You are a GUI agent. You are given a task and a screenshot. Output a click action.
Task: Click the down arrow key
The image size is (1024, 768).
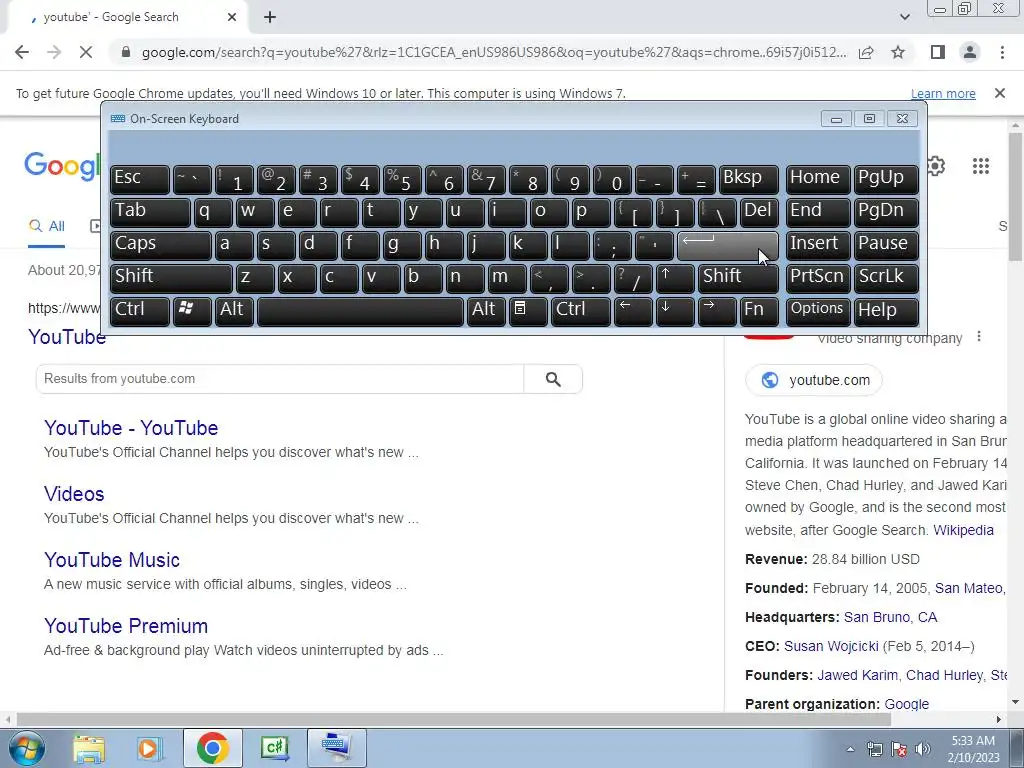tap(675, 311)
